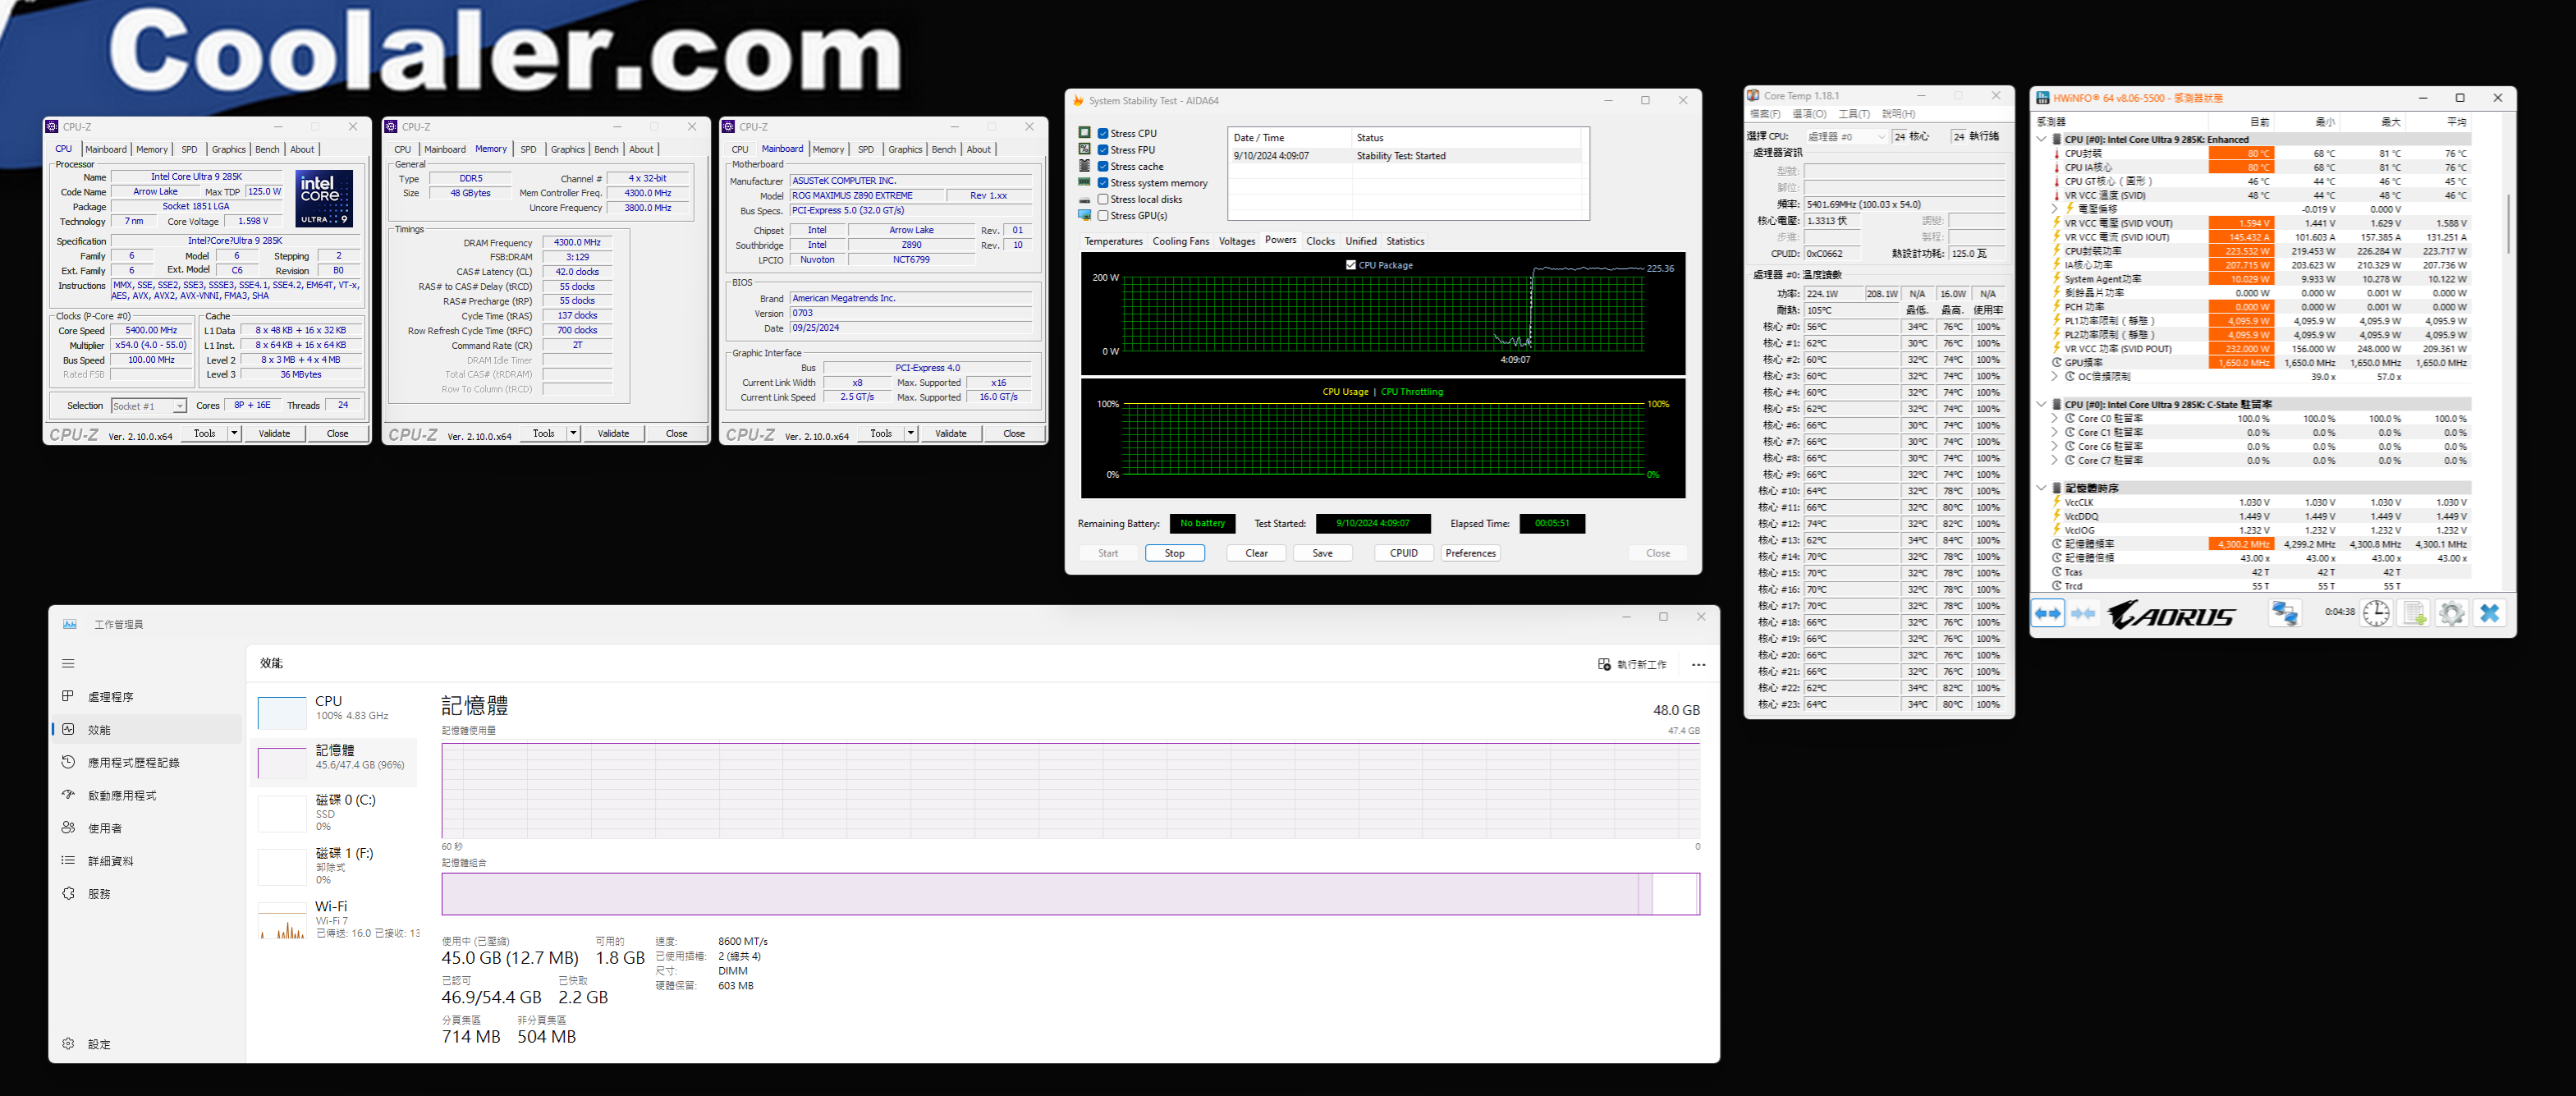Select Performance page icon in Task Manager
The height and width of the screenshot is (1096, 2576).
point(68,729)
